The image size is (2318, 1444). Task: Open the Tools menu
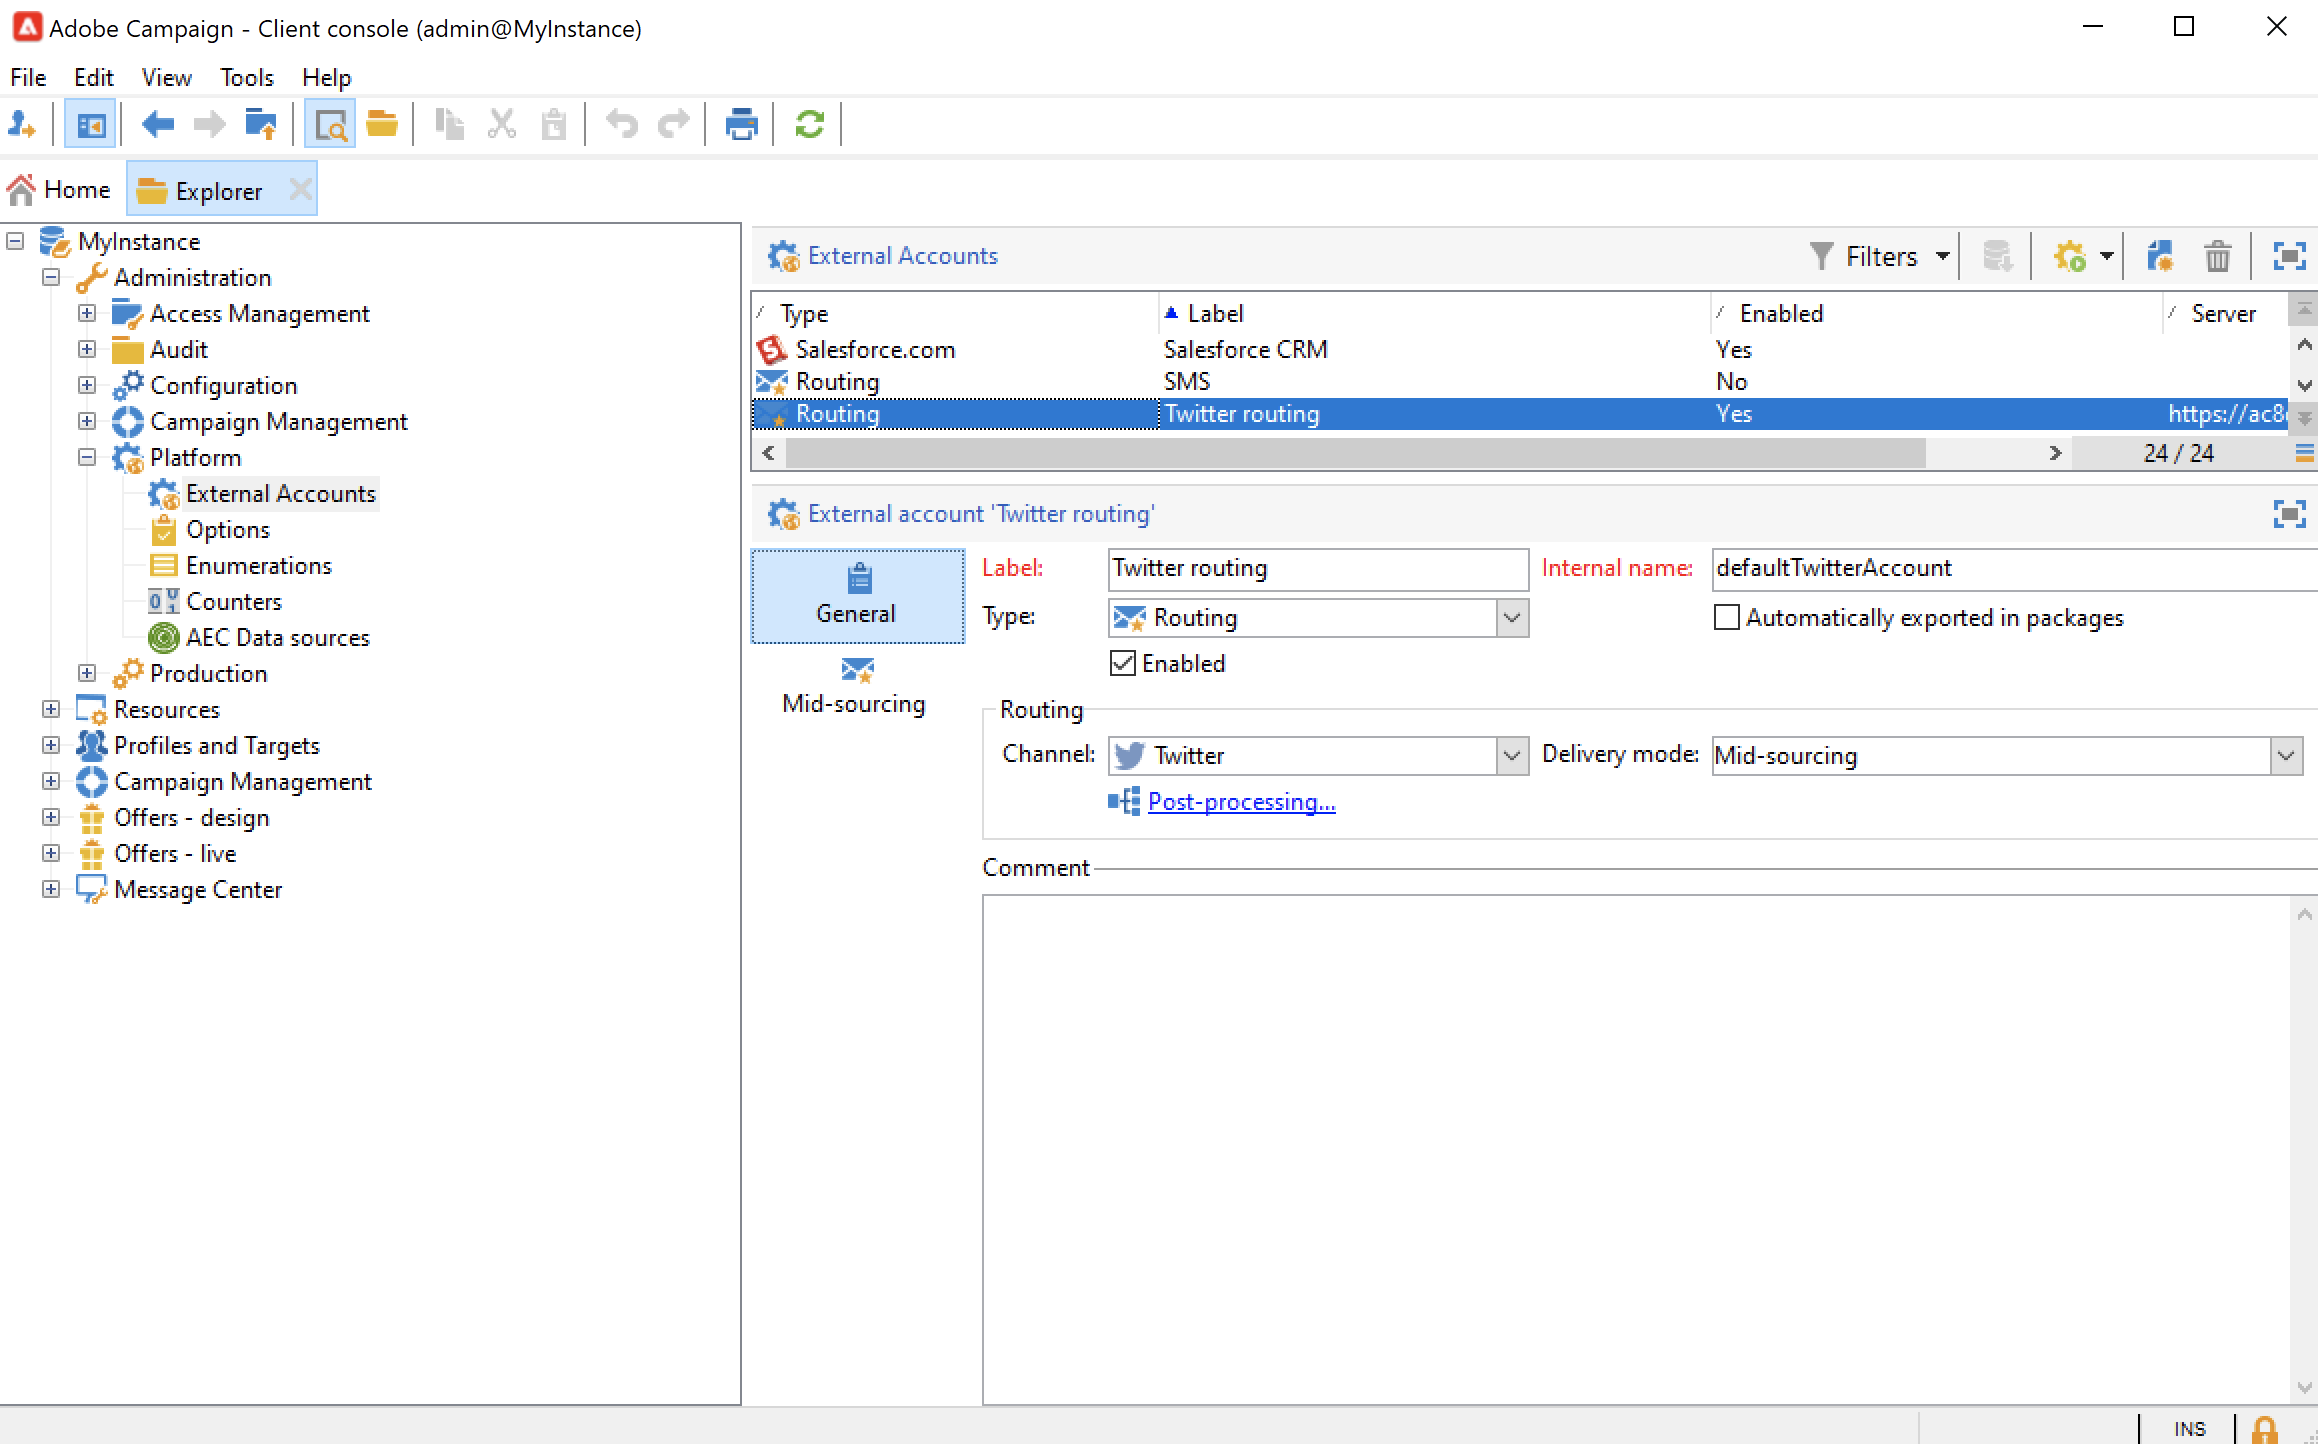point(246,77)
